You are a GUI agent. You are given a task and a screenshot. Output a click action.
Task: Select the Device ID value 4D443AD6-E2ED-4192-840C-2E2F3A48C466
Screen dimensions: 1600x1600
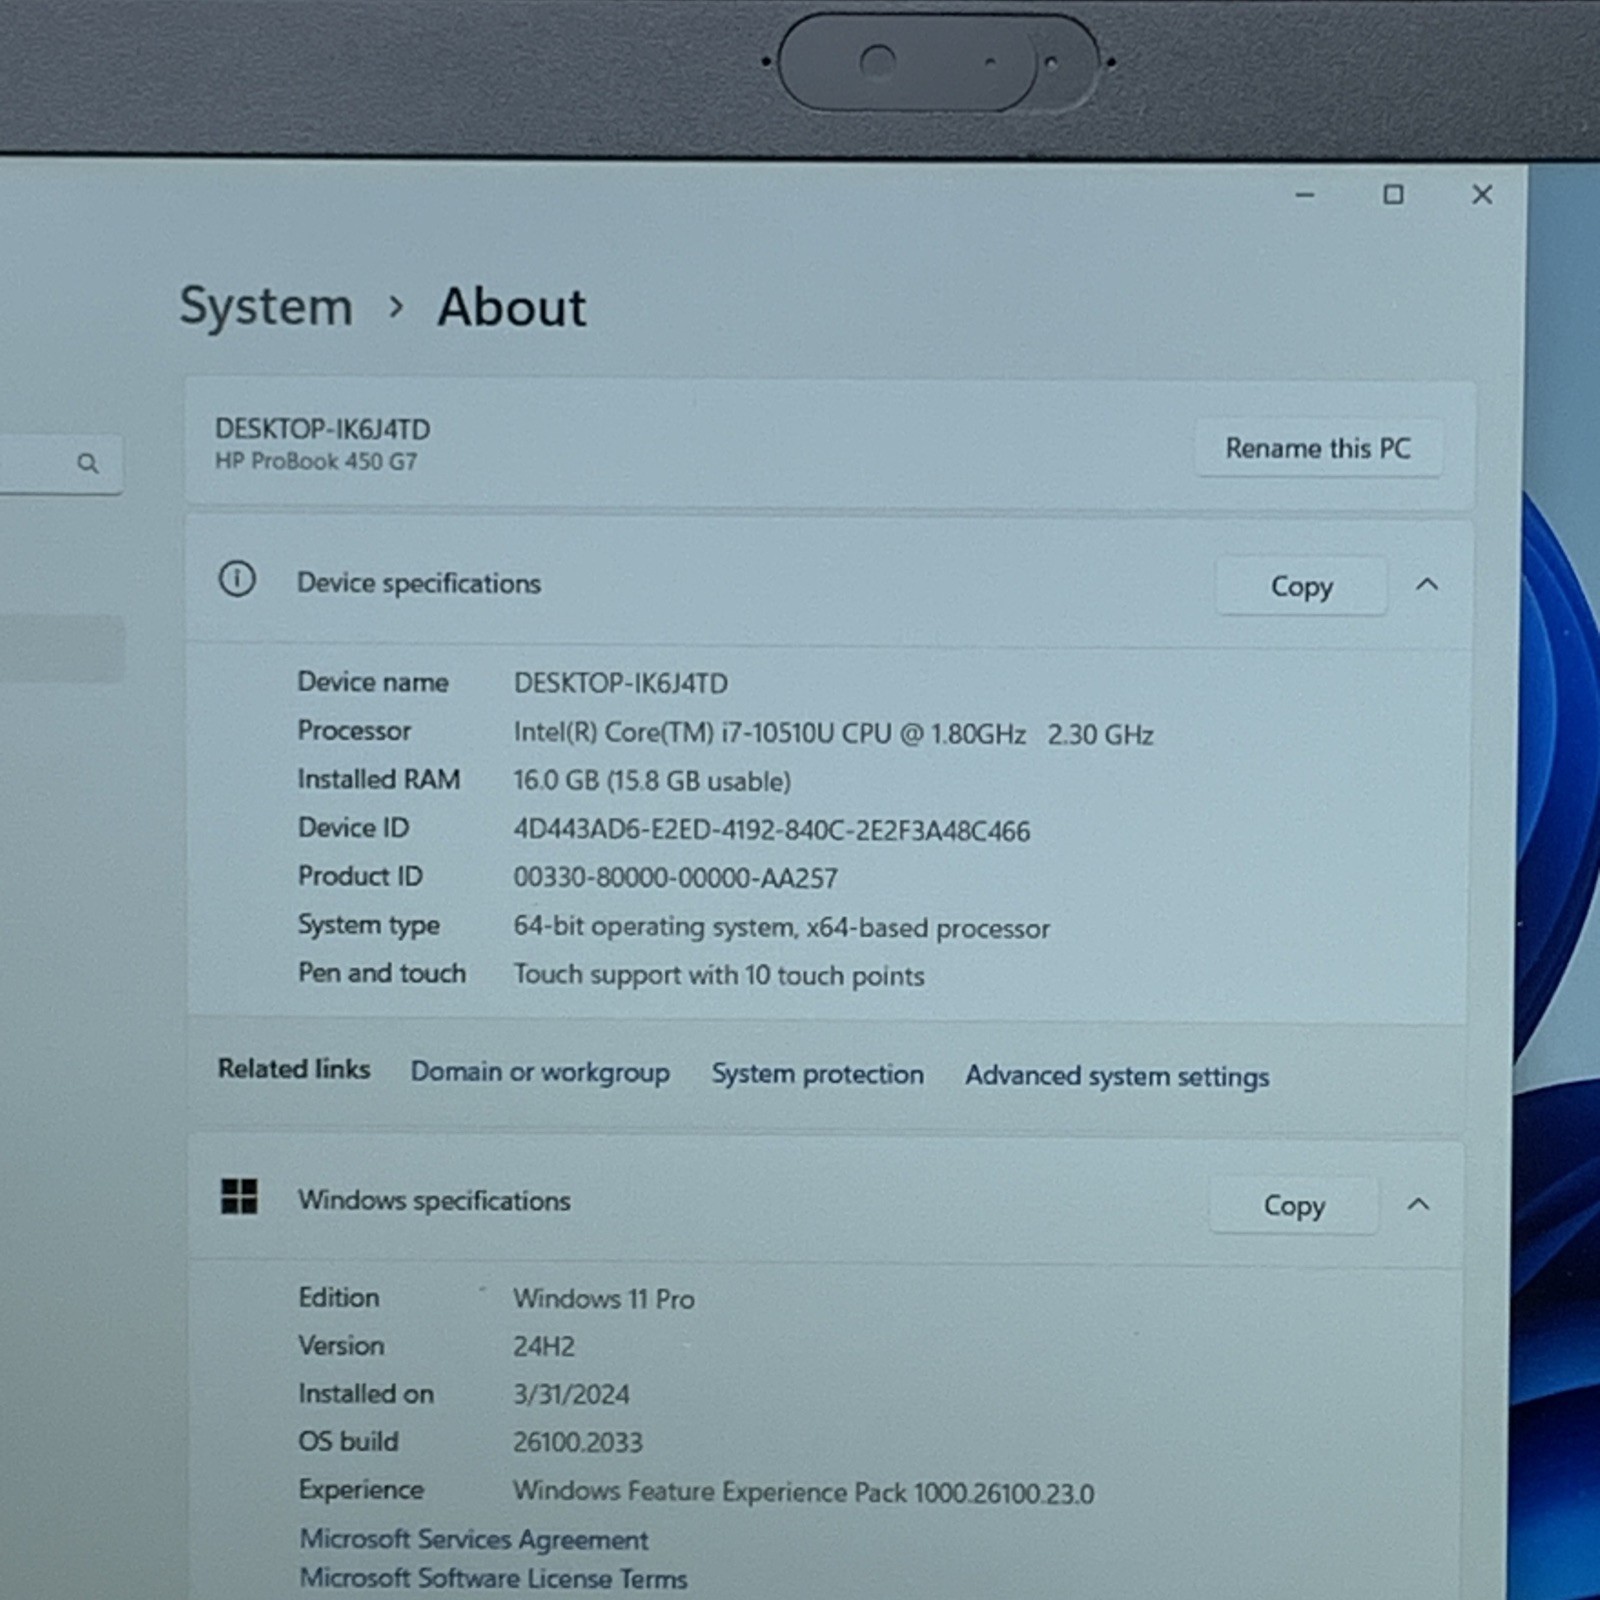point(772,830)
